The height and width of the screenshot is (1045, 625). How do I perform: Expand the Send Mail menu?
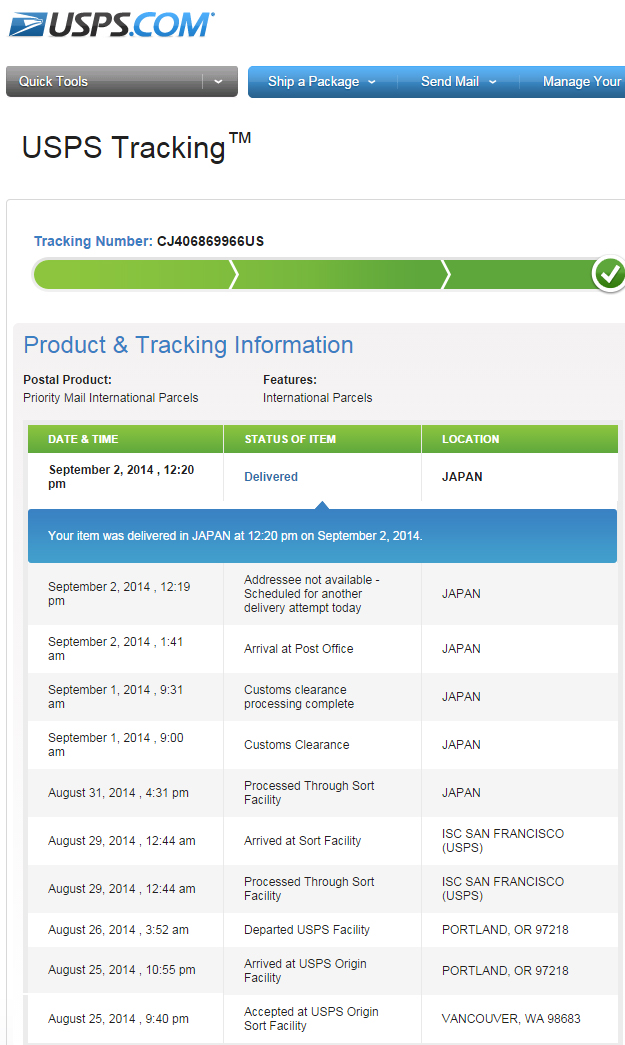(x=458, y=81)
